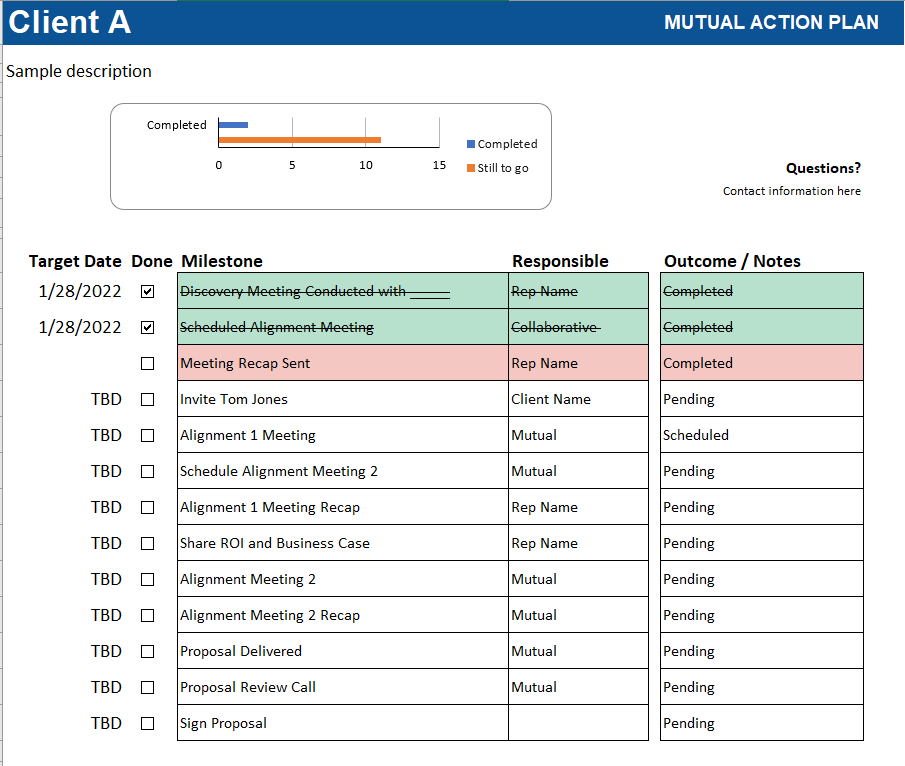Select Pending outcome for Invite Tom Jones
The width and height of the screenshot is (905, 766).
tap(762, 399)
